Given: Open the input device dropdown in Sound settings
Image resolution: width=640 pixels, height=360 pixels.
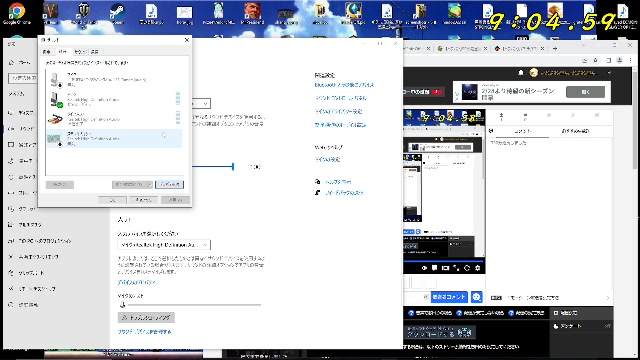Looking at the screenshot, I should pos(164,245).
